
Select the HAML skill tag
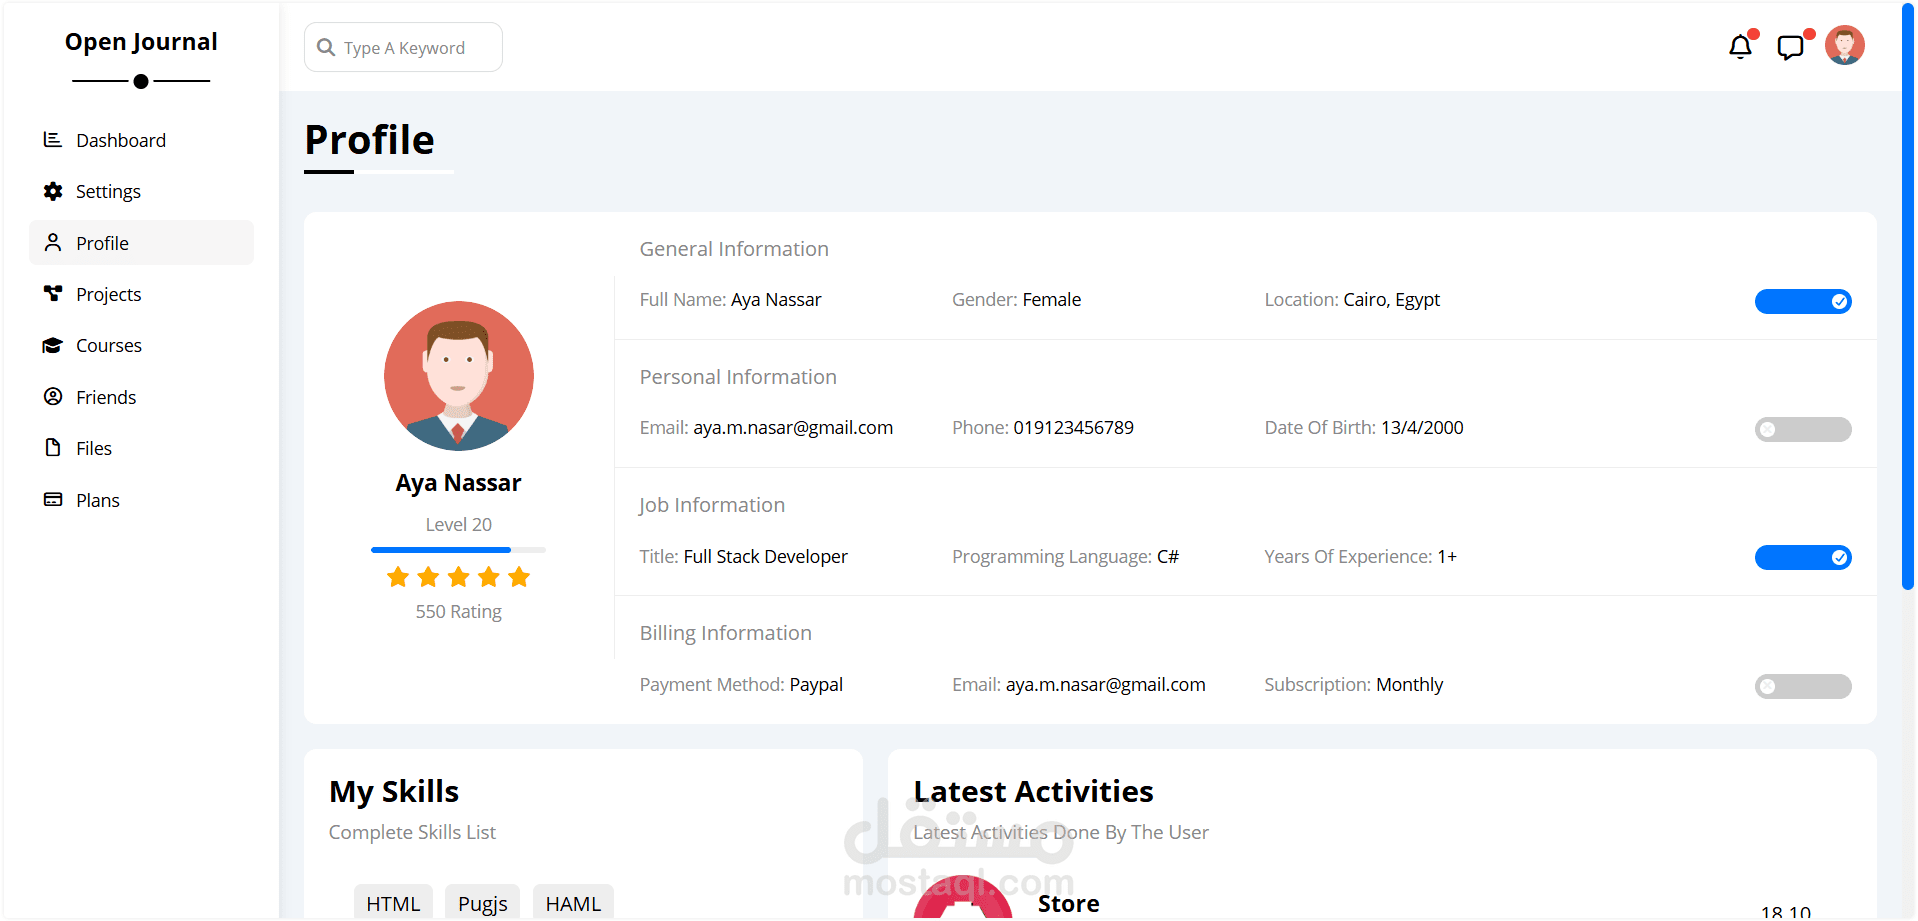coord(573,903)
